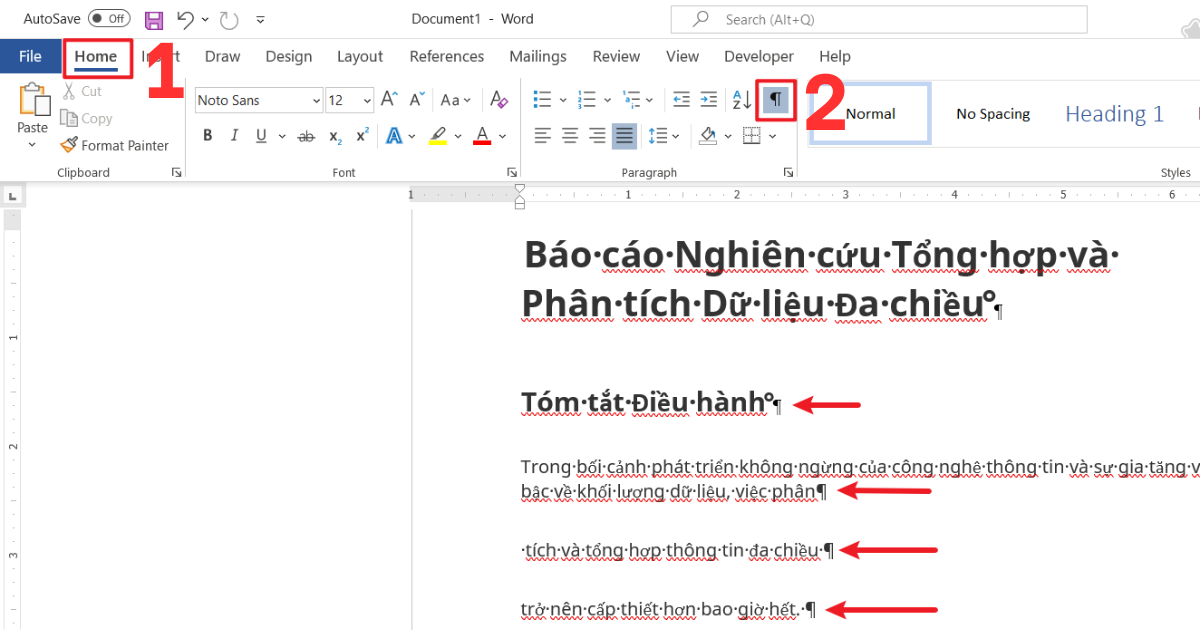Viewport: 1200px width, 630px height.
Task: Apply yellow Text Highlight Color
Action: [x=437, y=135]
